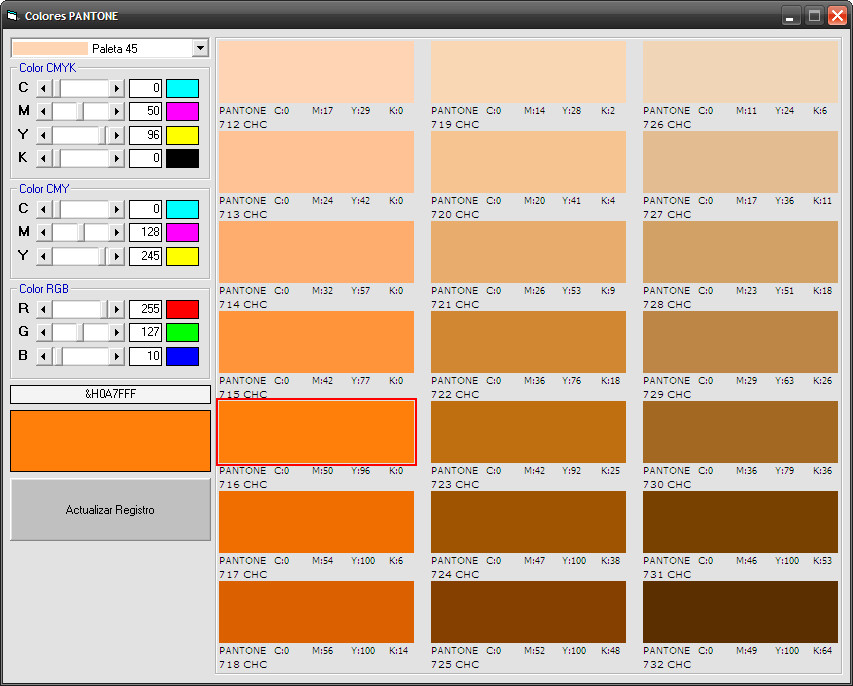Click right arrow of CMY Y scrollbar
The width and height of the screenshot is (853, 686).
point(116,256)
